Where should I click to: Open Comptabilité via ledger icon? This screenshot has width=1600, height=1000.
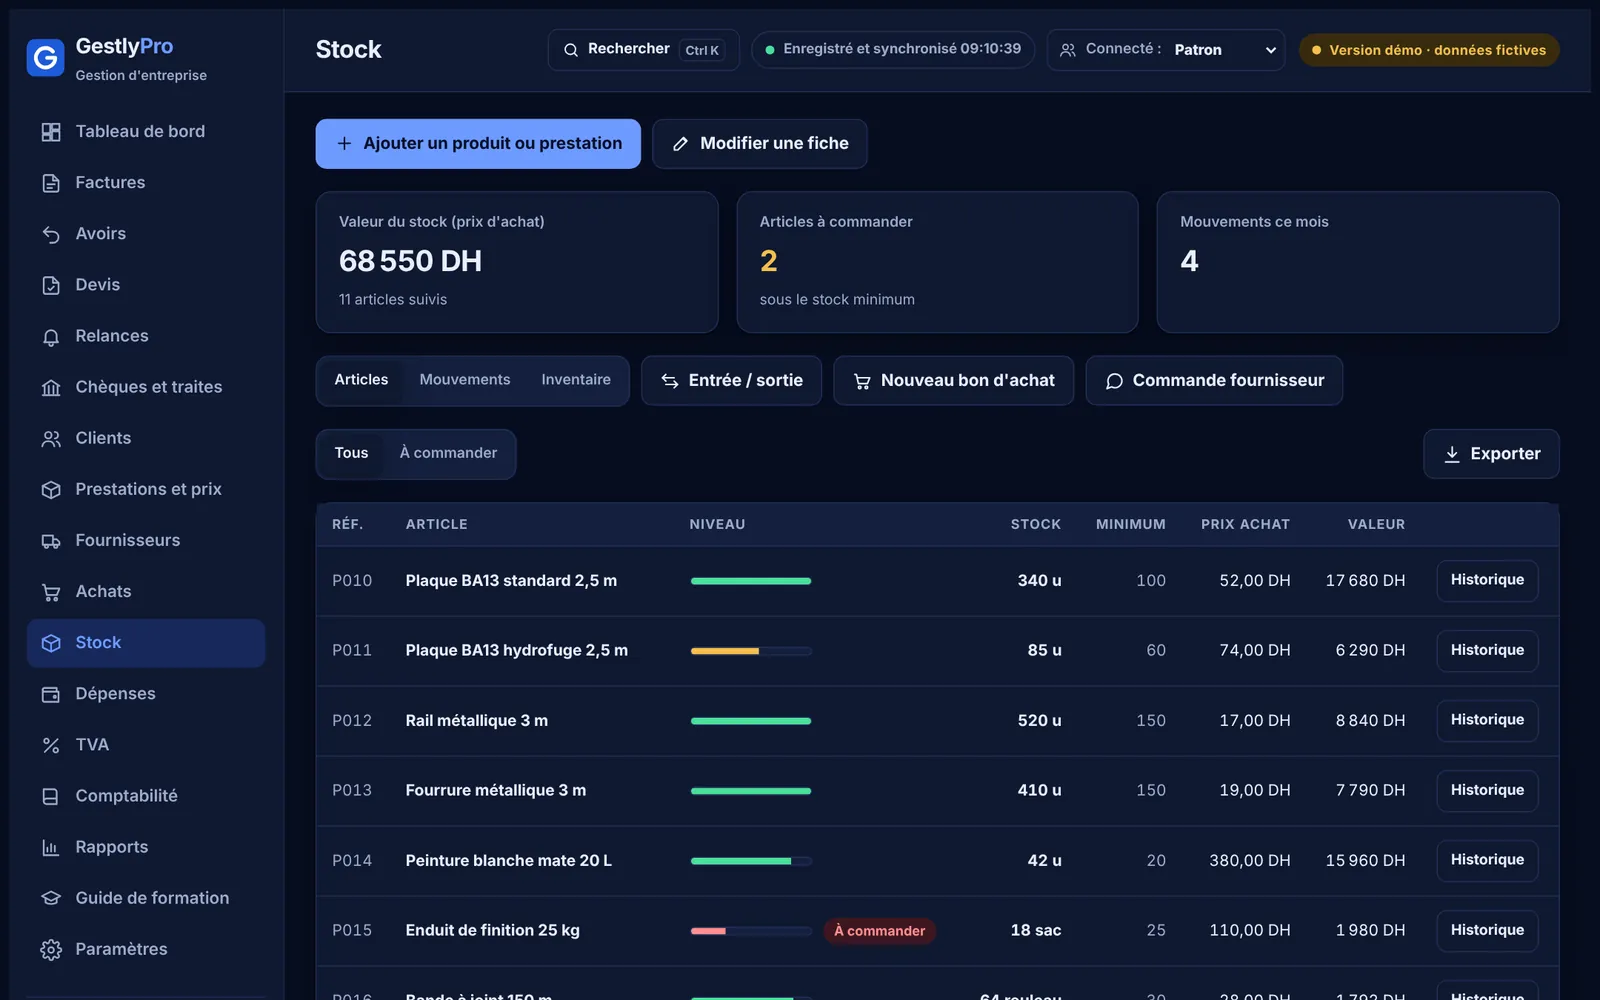pos(51,796)
